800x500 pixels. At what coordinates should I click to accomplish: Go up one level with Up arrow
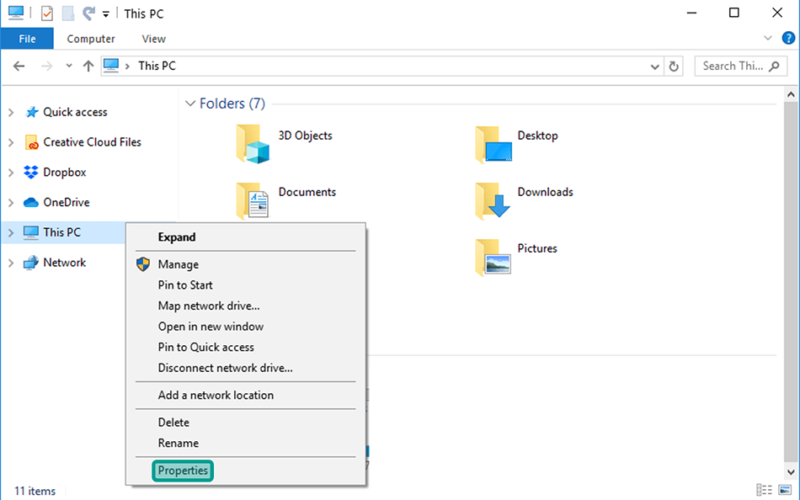(x=88, y=66)
